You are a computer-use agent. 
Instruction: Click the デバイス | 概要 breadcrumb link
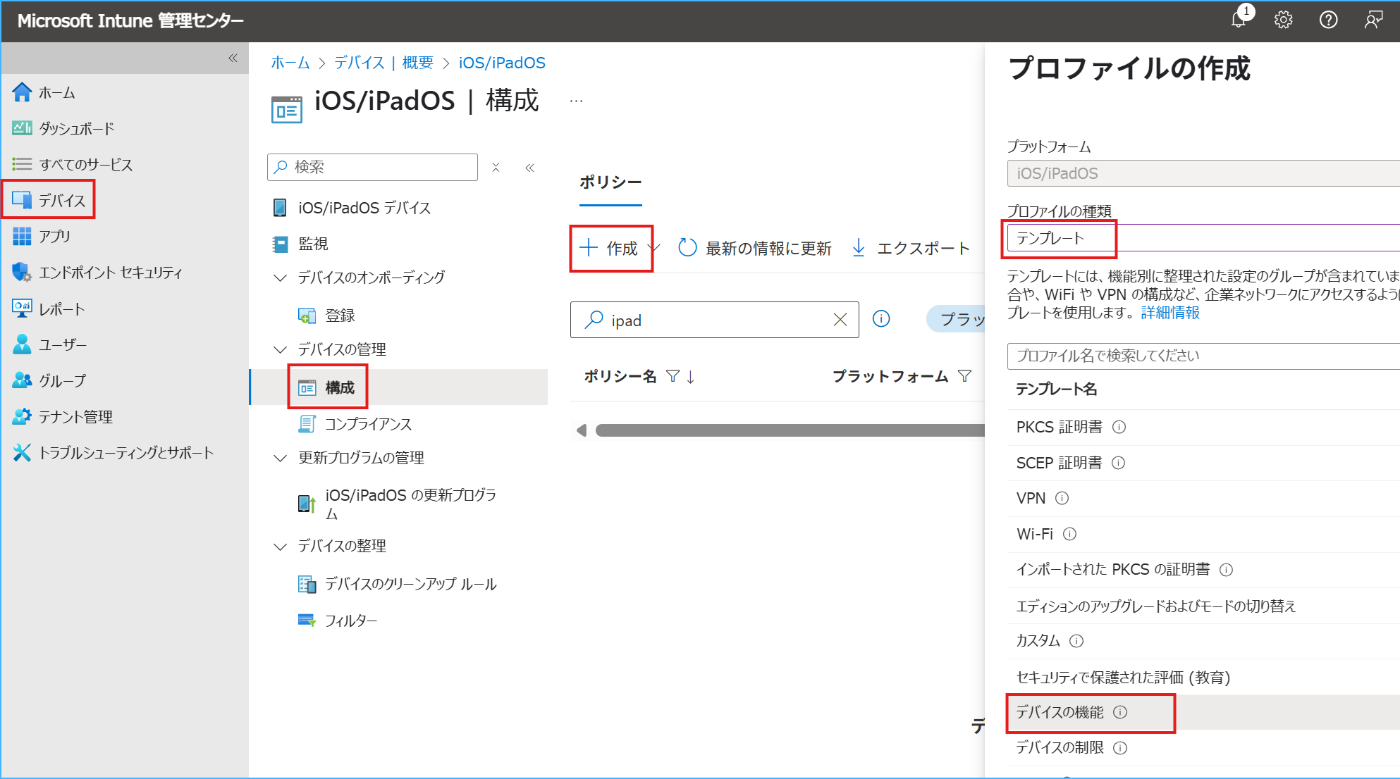click(384, 62)
